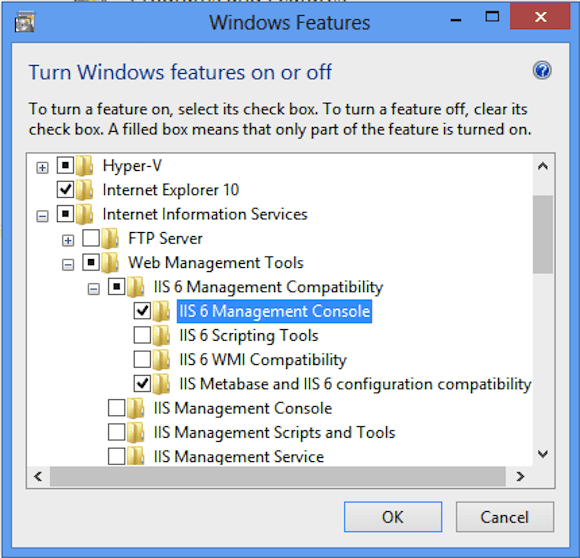Select the Internet Information Services label
This screenshot has width=580, height=558.
tap(205, 214)
